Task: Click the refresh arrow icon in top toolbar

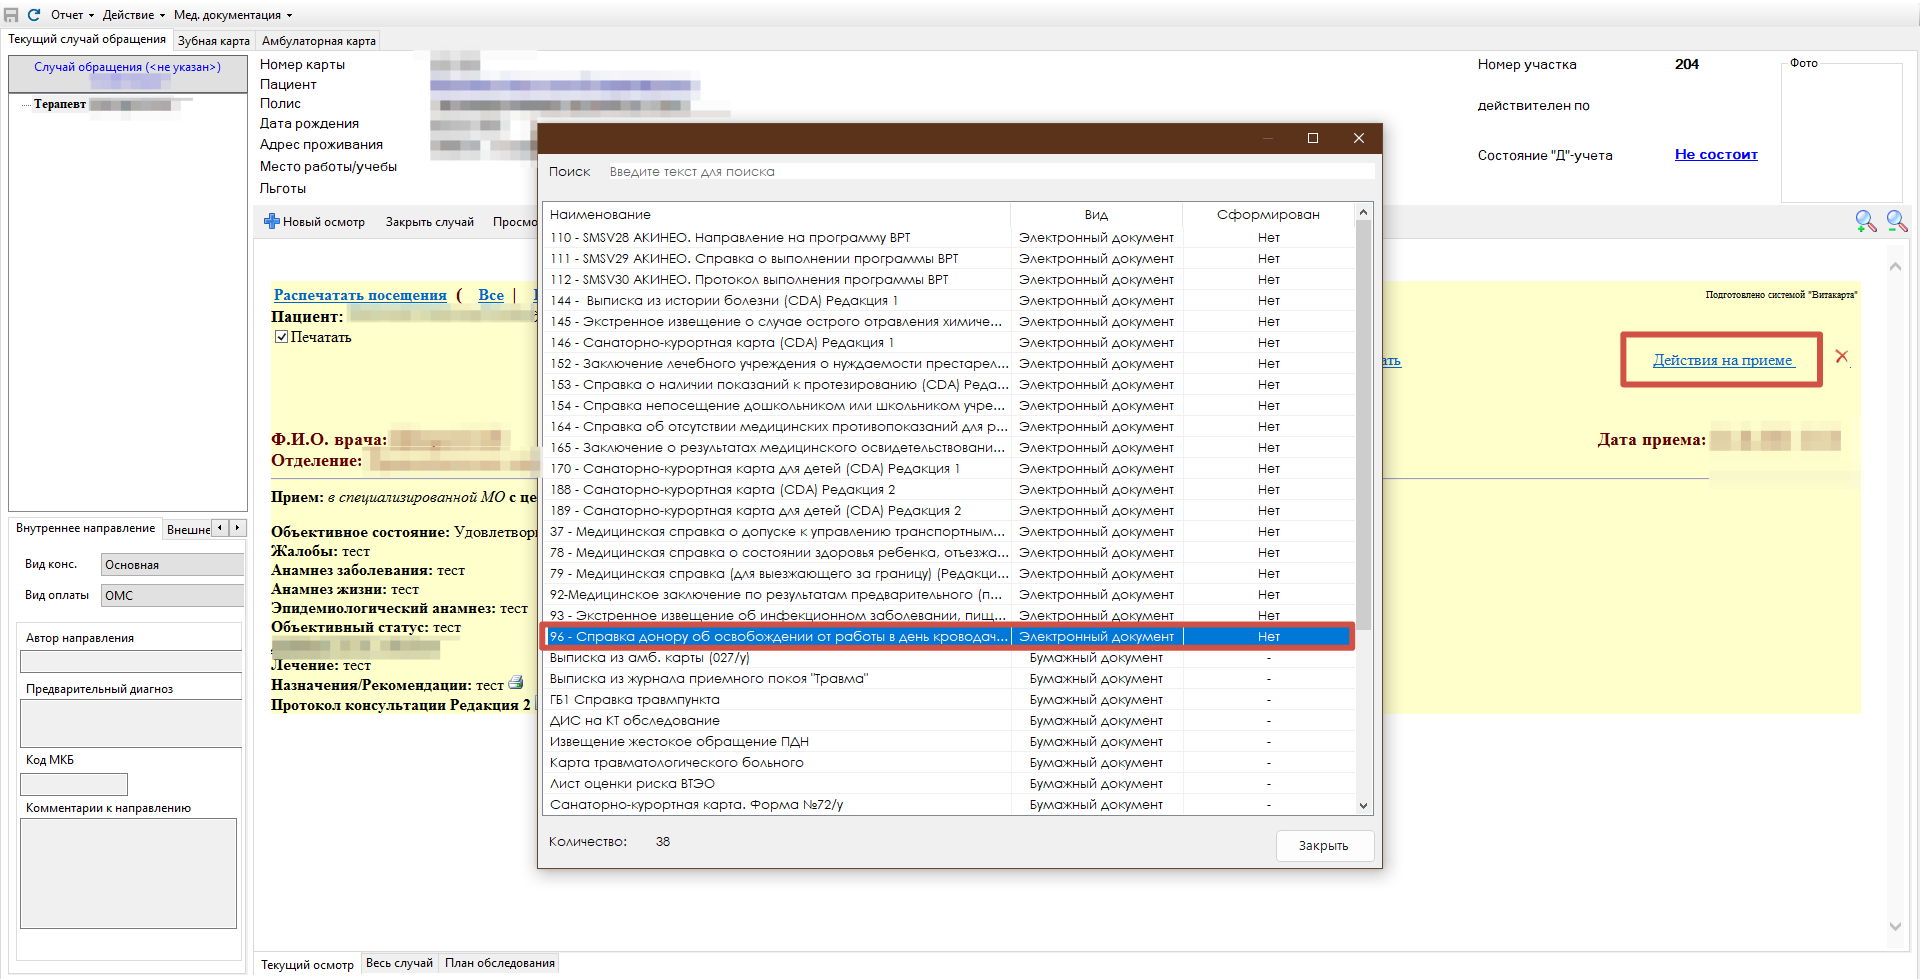Action: 34,15
